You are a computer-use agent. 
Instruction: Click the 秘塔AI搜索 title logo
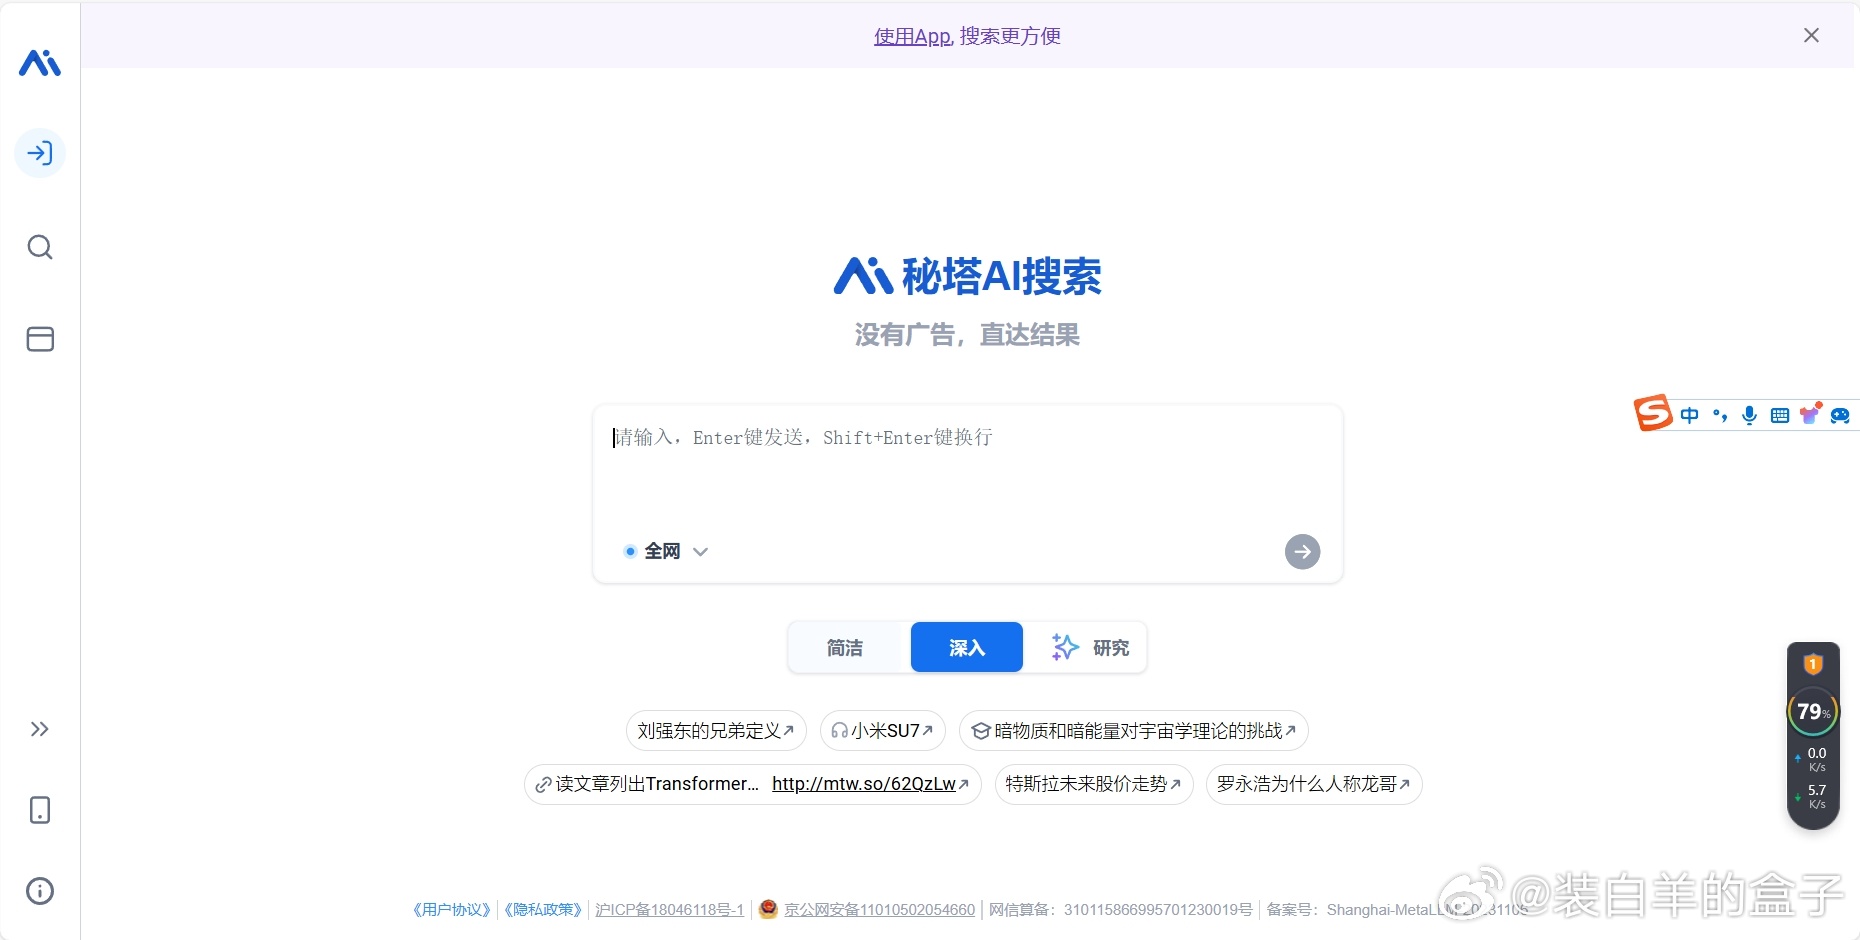click(967, 276)
